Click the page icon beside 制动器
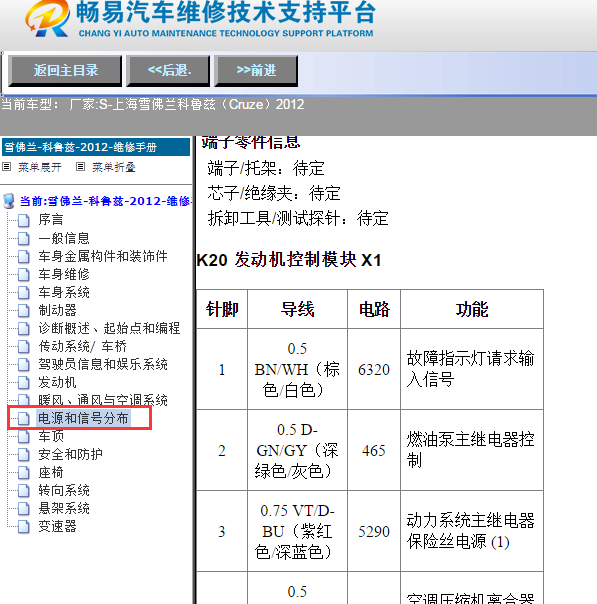 23,311
